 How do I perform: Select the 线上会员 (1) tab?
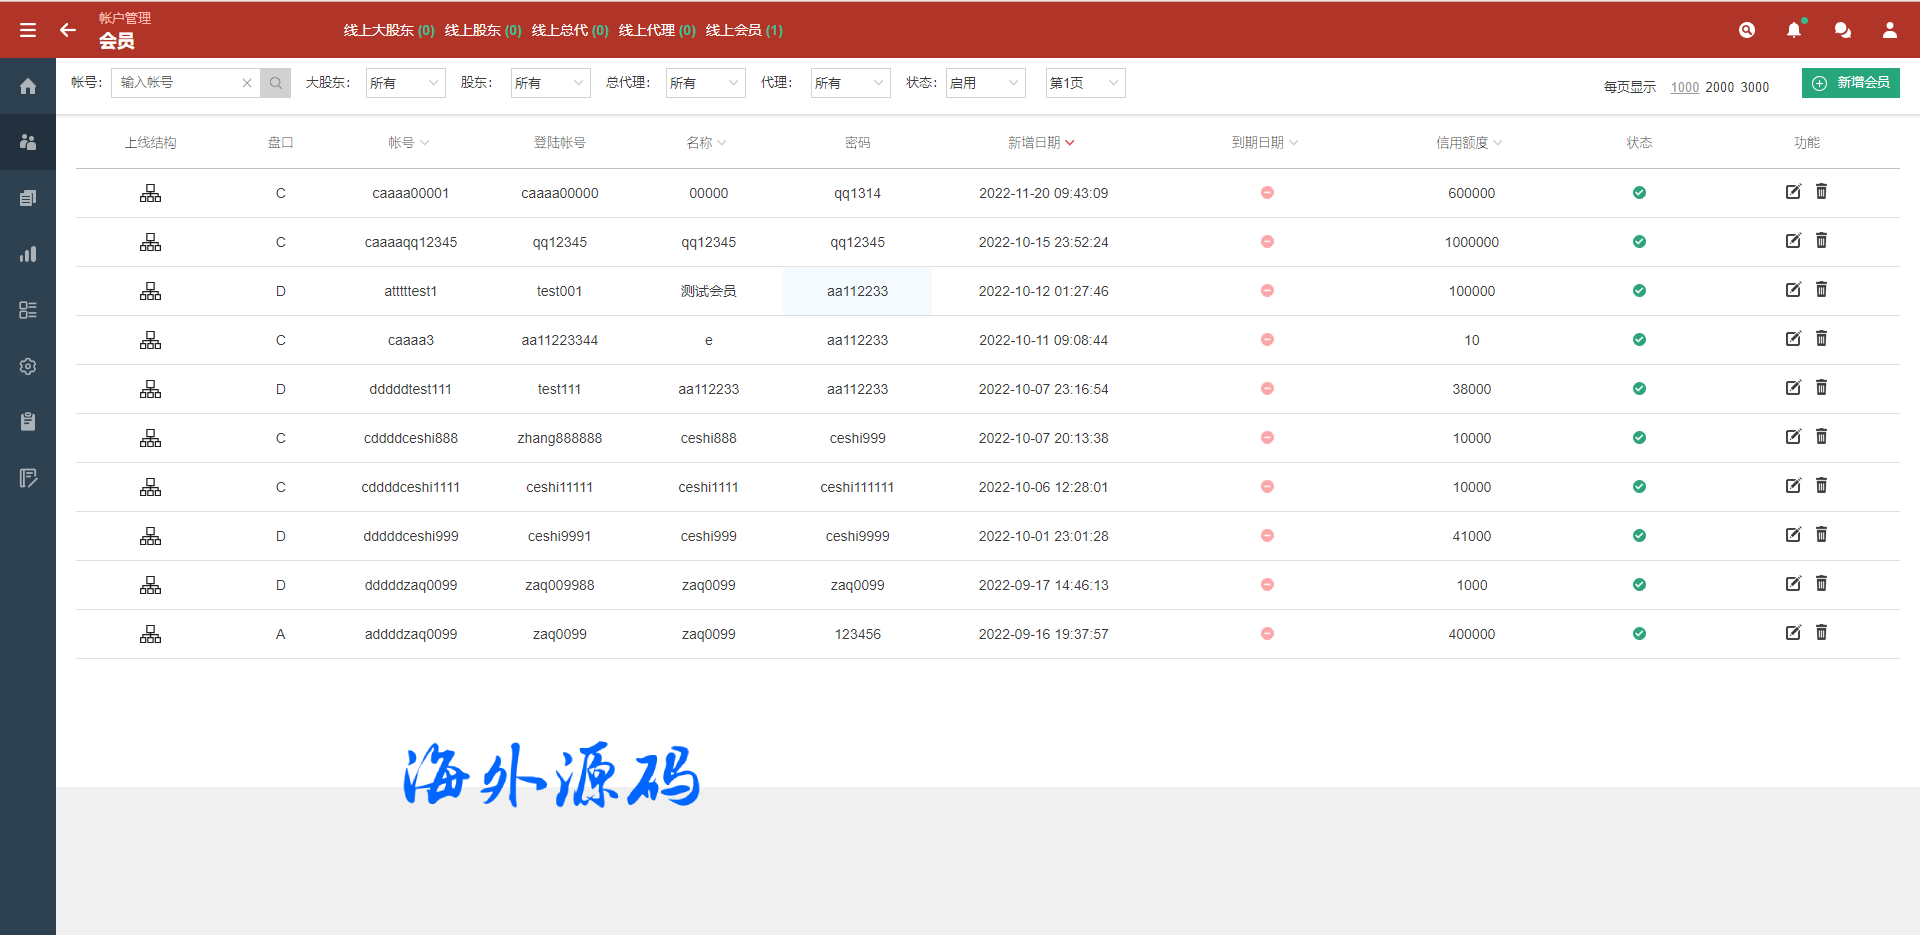tap(744, 30)
